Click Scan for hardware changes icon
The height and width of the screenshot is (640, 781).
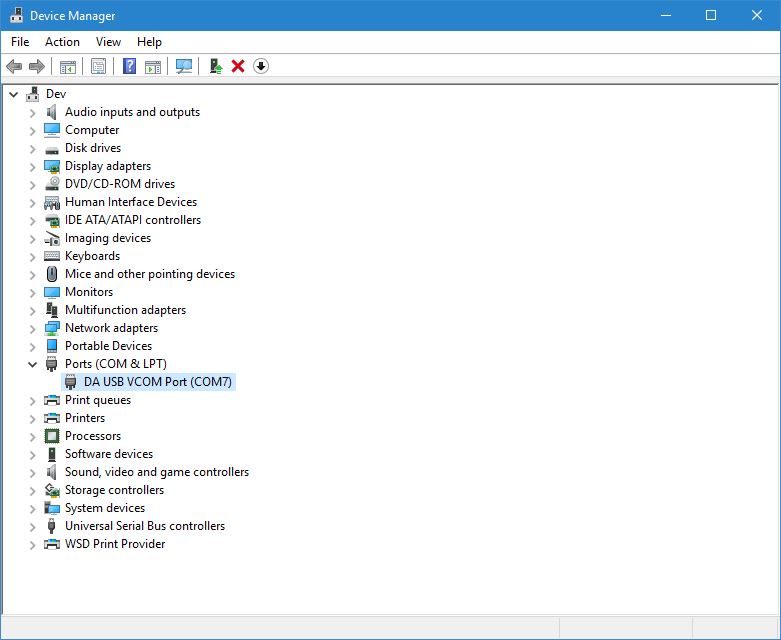point(184,66)
